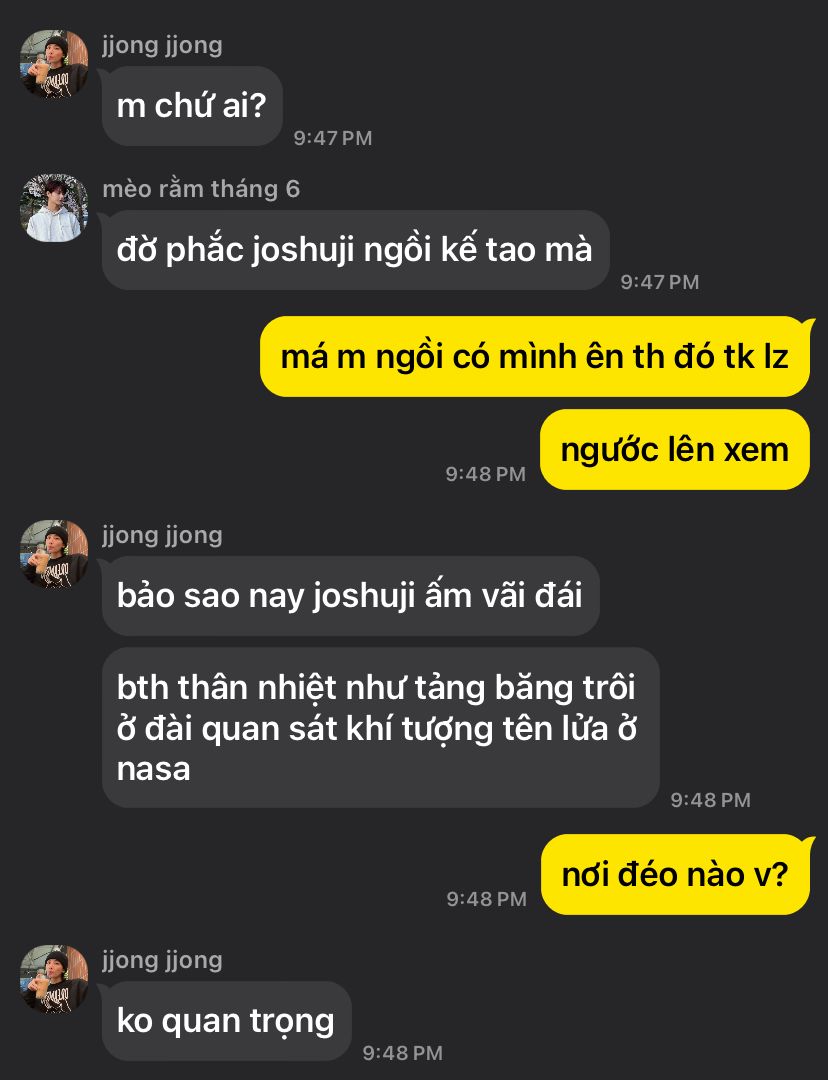Viewport: 828px width, 1080px height.
Task: Tap 9:48 PM timestamp beside 'ko quan trọng'
Action: (x=403, y=1052)
